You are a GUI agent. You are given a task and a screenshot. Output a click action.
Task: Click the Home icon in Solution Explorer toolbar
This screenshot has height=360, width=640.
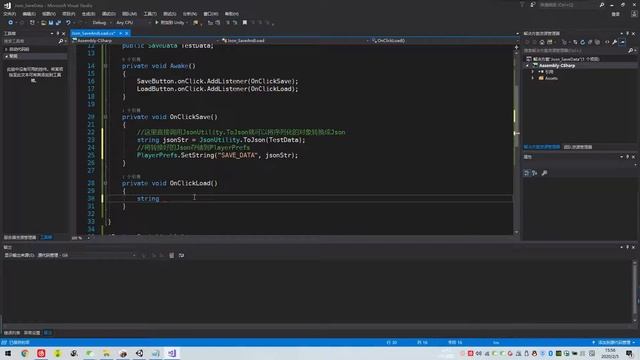coord(542,42)
